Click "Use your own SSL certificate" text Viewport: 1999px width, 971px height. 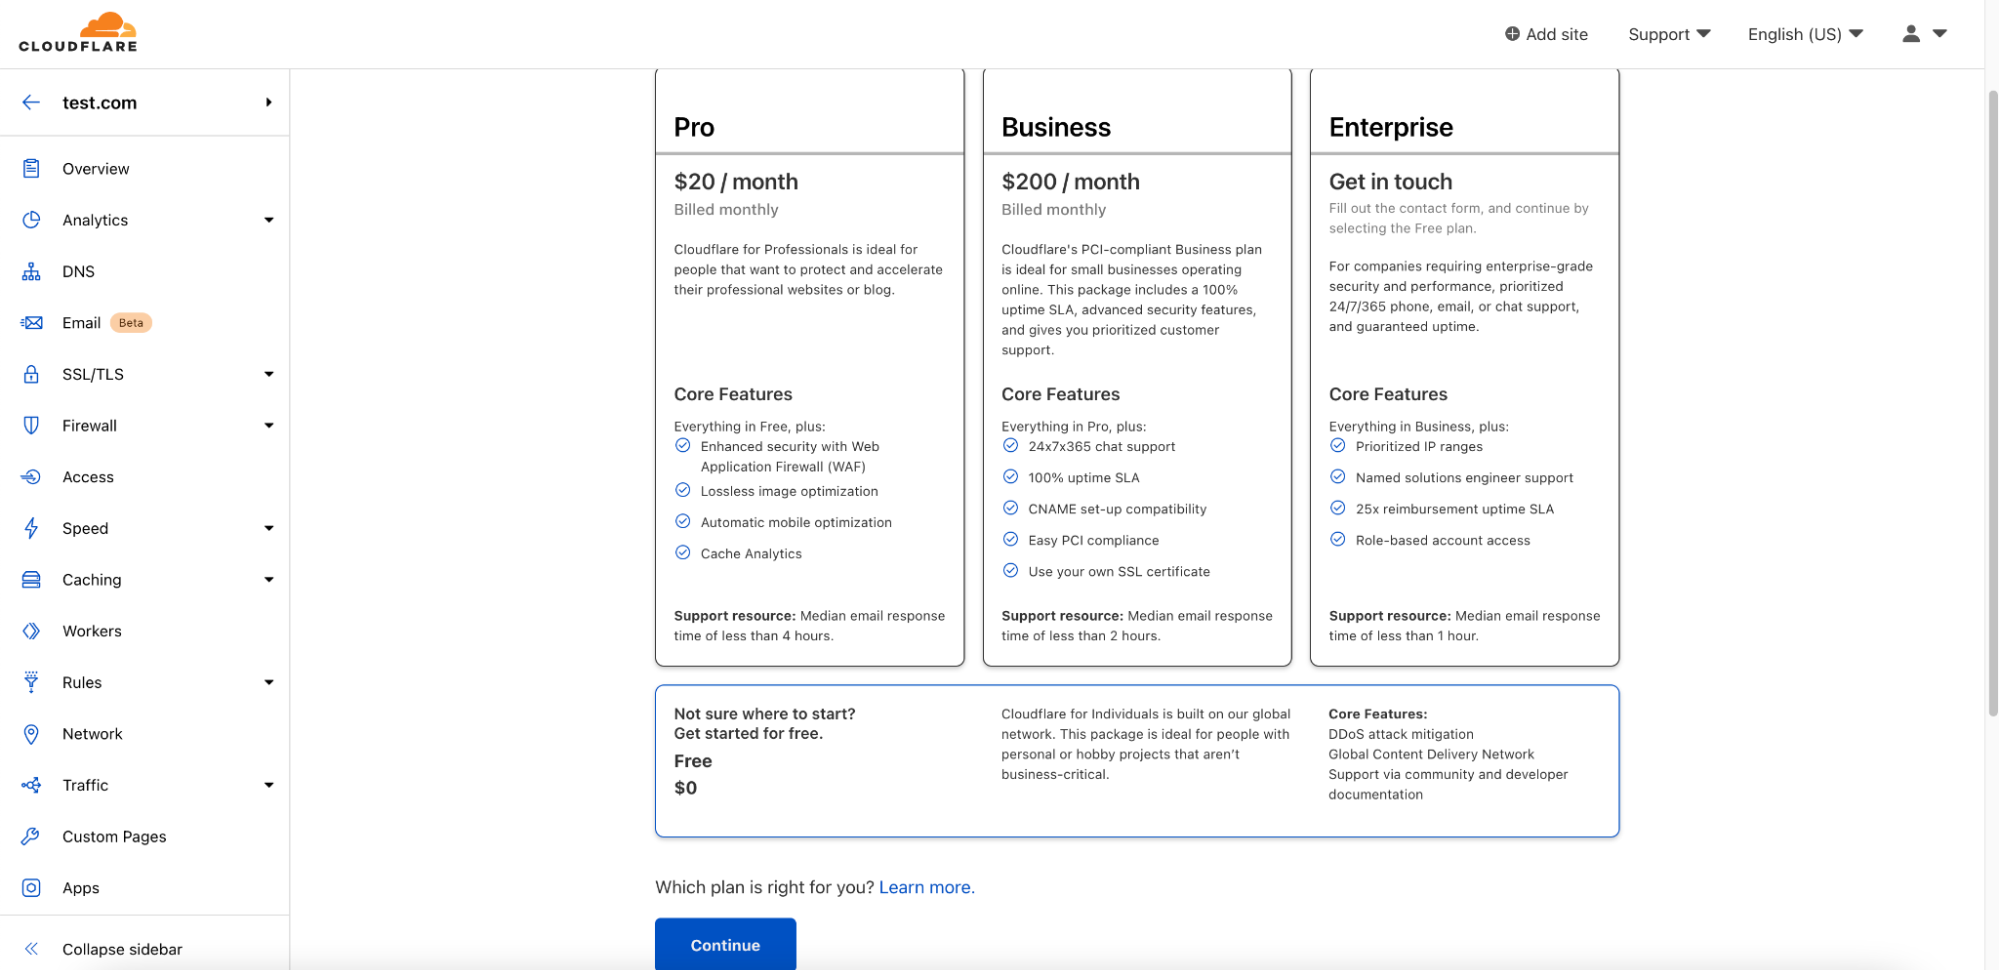coord(1119,571)
